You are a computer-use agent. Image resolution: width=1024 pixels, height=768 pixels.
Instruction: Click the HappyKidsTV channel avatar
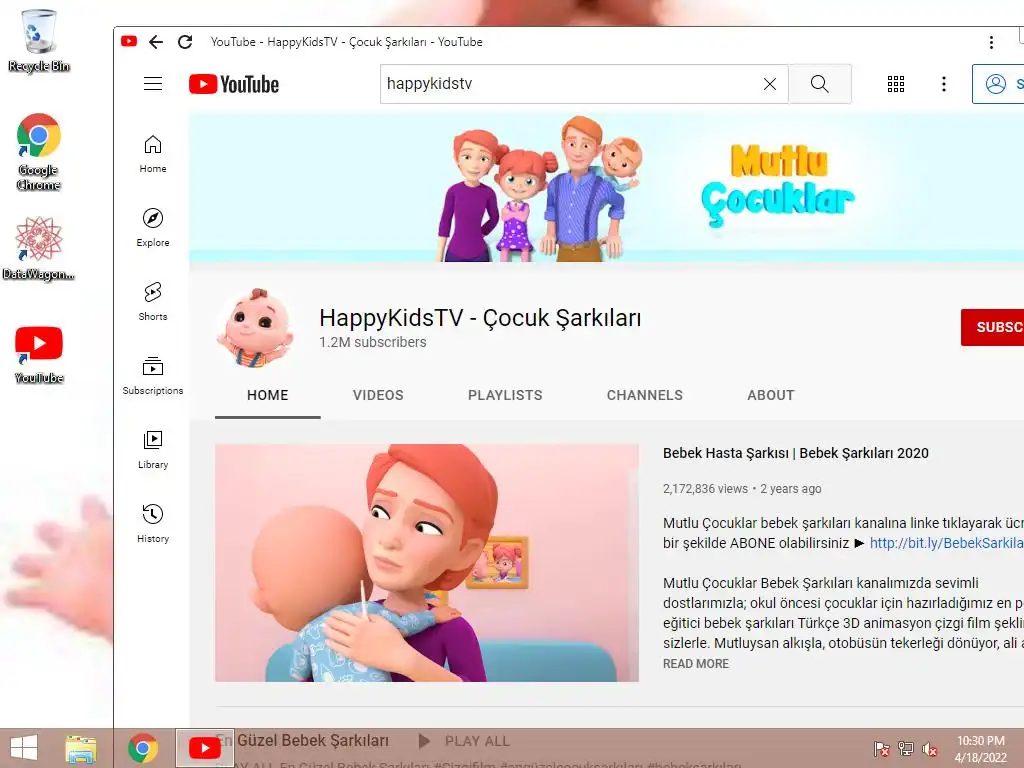point(255,328)
